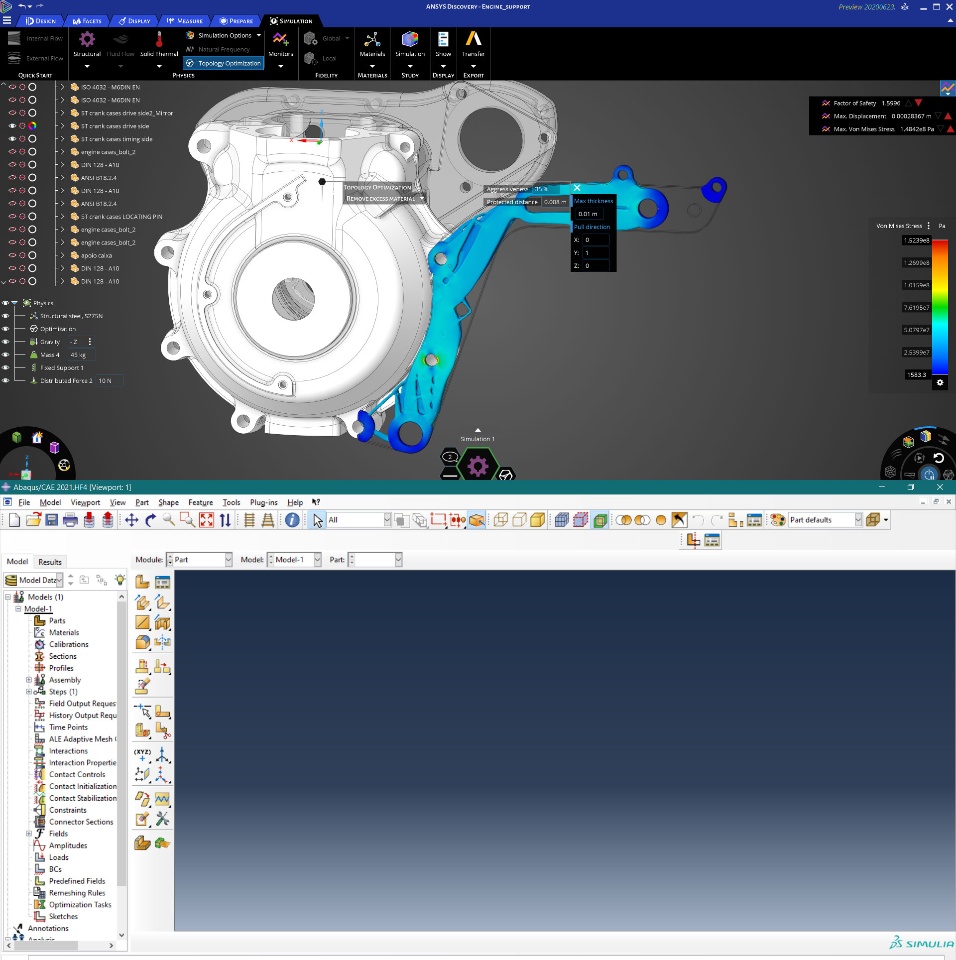Screen dimensions: 956x960
Task: Expand the apolo caixa tree node
Action: 62,255
